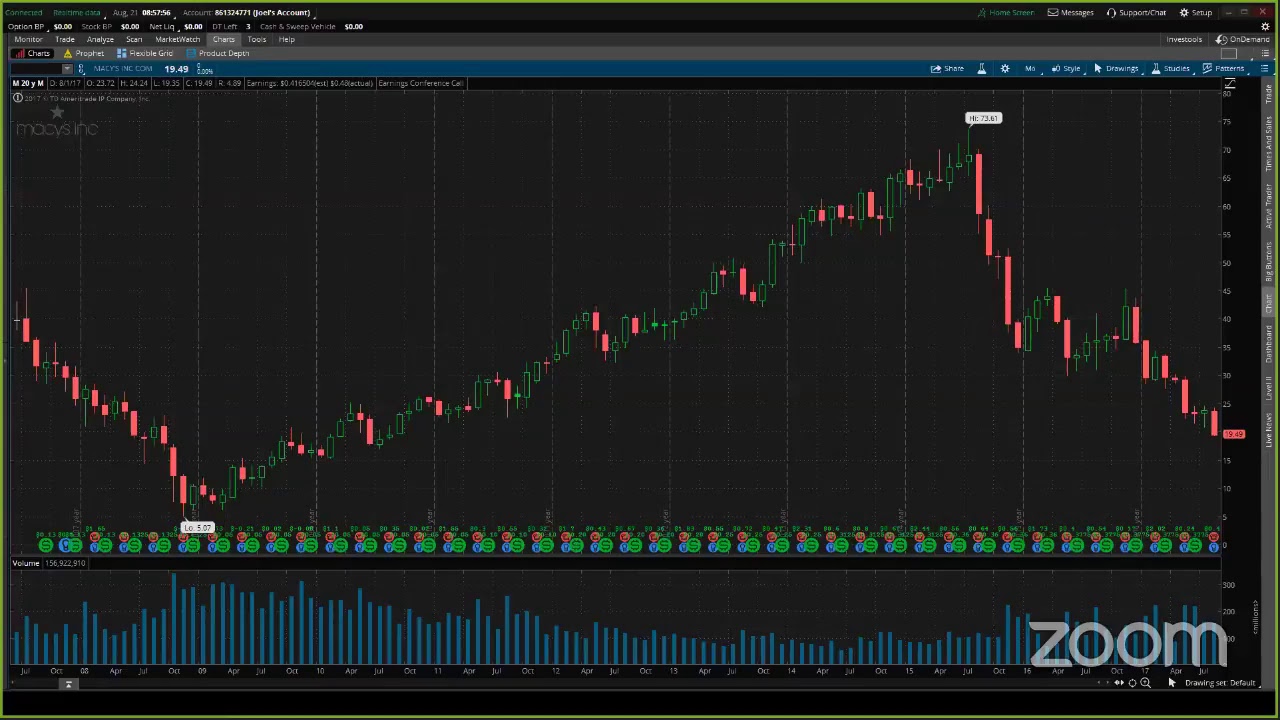The width and height of the screenshot is (1280, 720).
Task: Open chart toolbar list menu icon
Action: pos(1264,69)
